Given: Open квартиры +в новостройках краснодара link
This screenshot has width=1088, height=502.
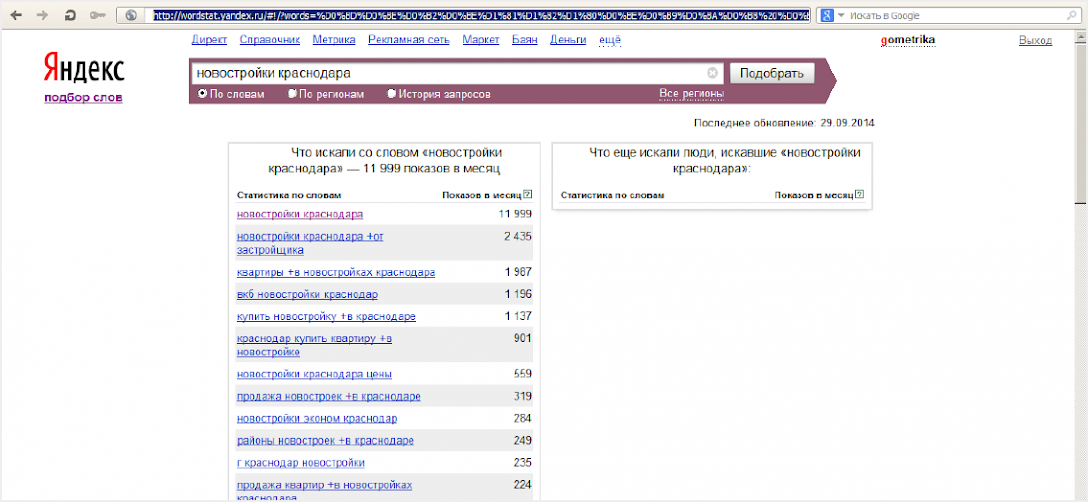Looking at the screenshot, I should pyautogui.click(x=336, y=272).
